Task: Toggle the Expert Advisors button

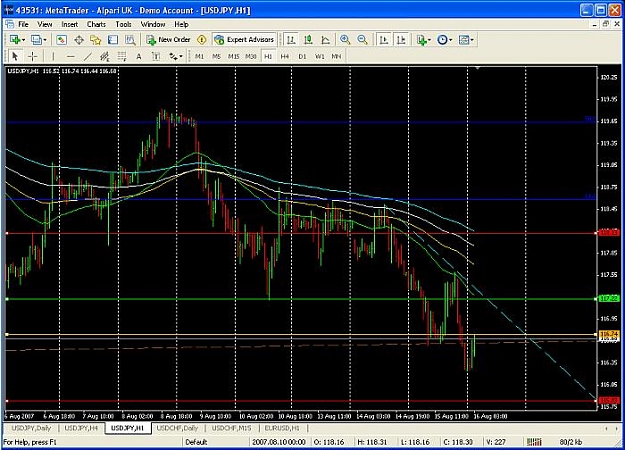Action: [244, 40]
